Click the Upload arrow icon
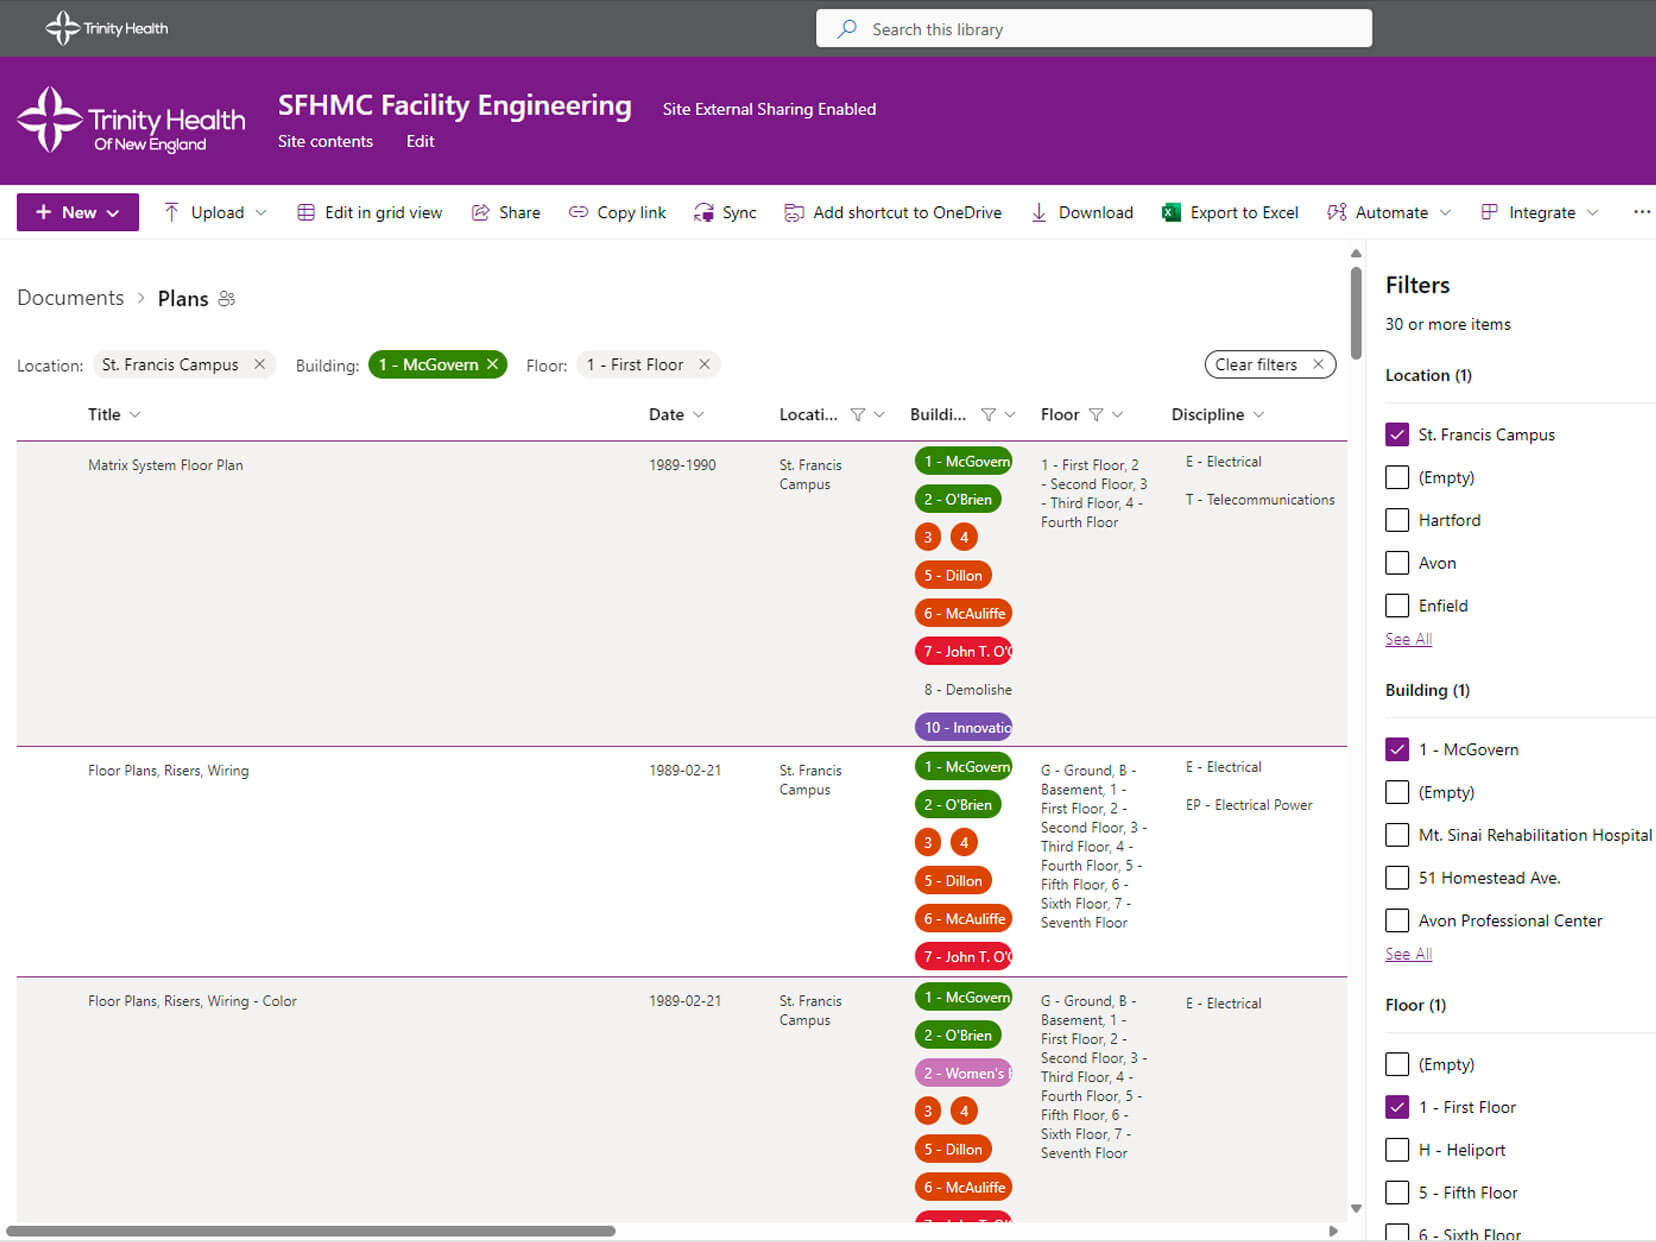Image resolution: width=1656 pixels, height=1242 pixels. [172, 212]
